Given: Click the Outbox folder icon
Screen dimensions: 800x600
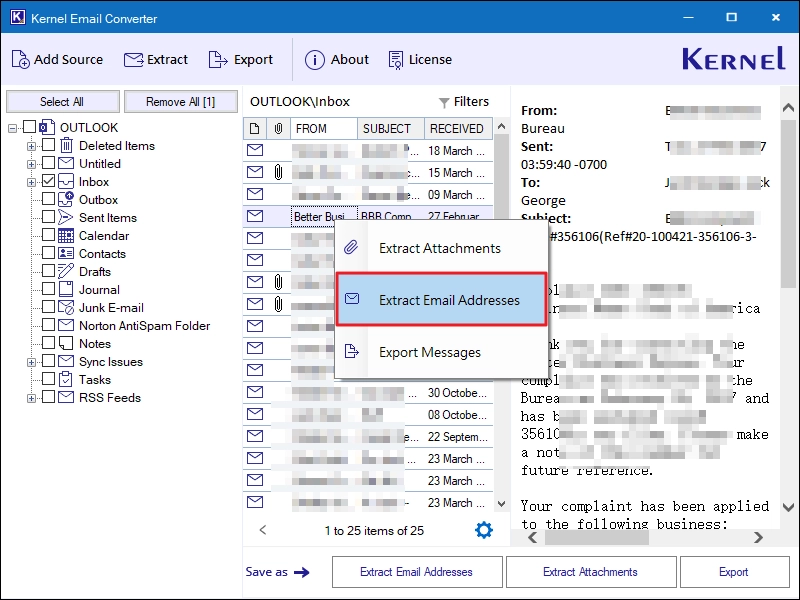Looking at the screenshot, I should (x=66, y=199).
